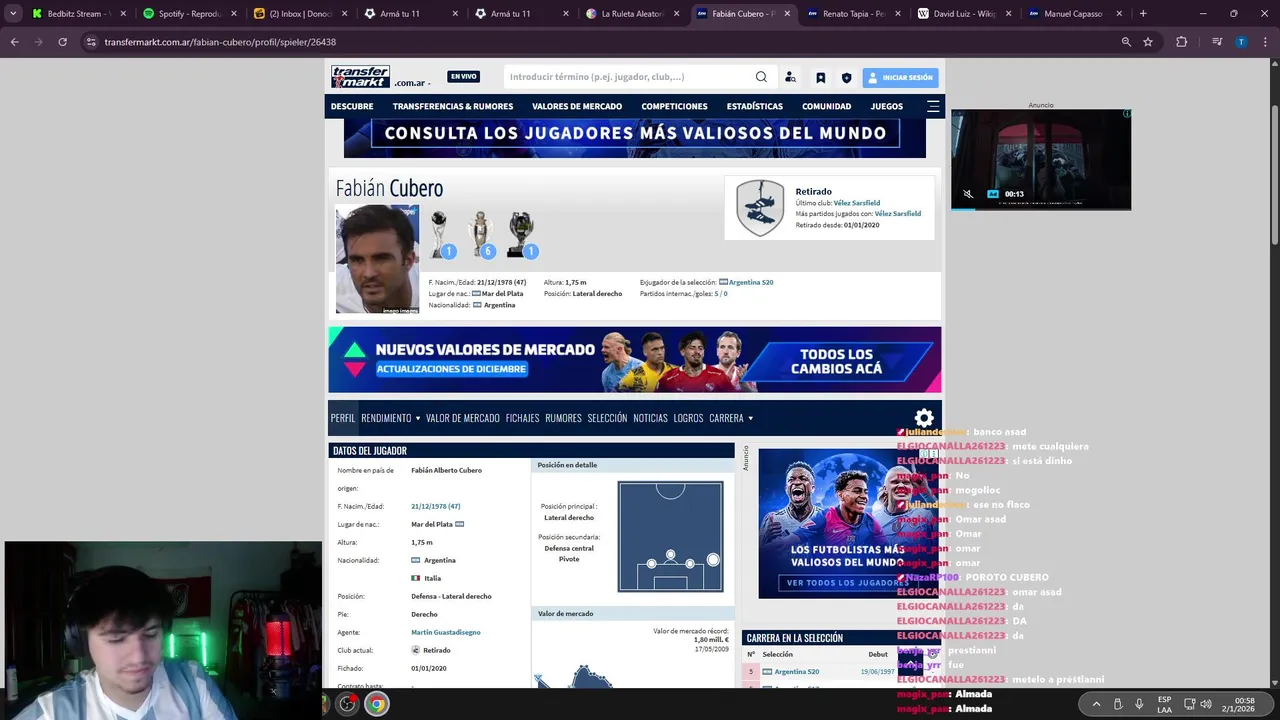This screenshot has height=720, width=1280.
Task: Open the Valores de Mercado menu
Action: coord(577,106)
